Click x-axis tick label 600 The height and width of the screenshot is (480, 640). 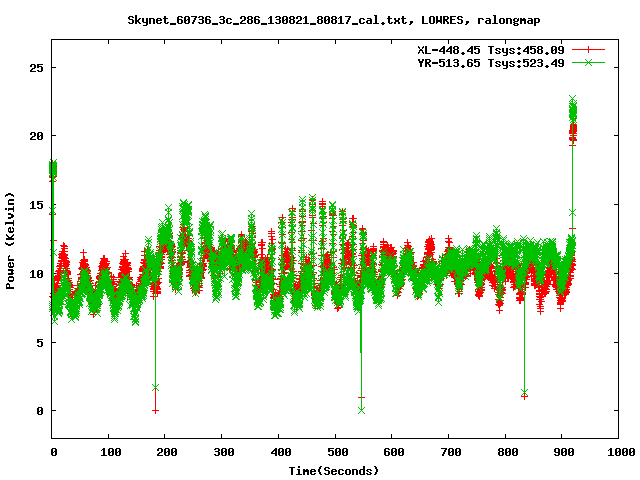394,452
